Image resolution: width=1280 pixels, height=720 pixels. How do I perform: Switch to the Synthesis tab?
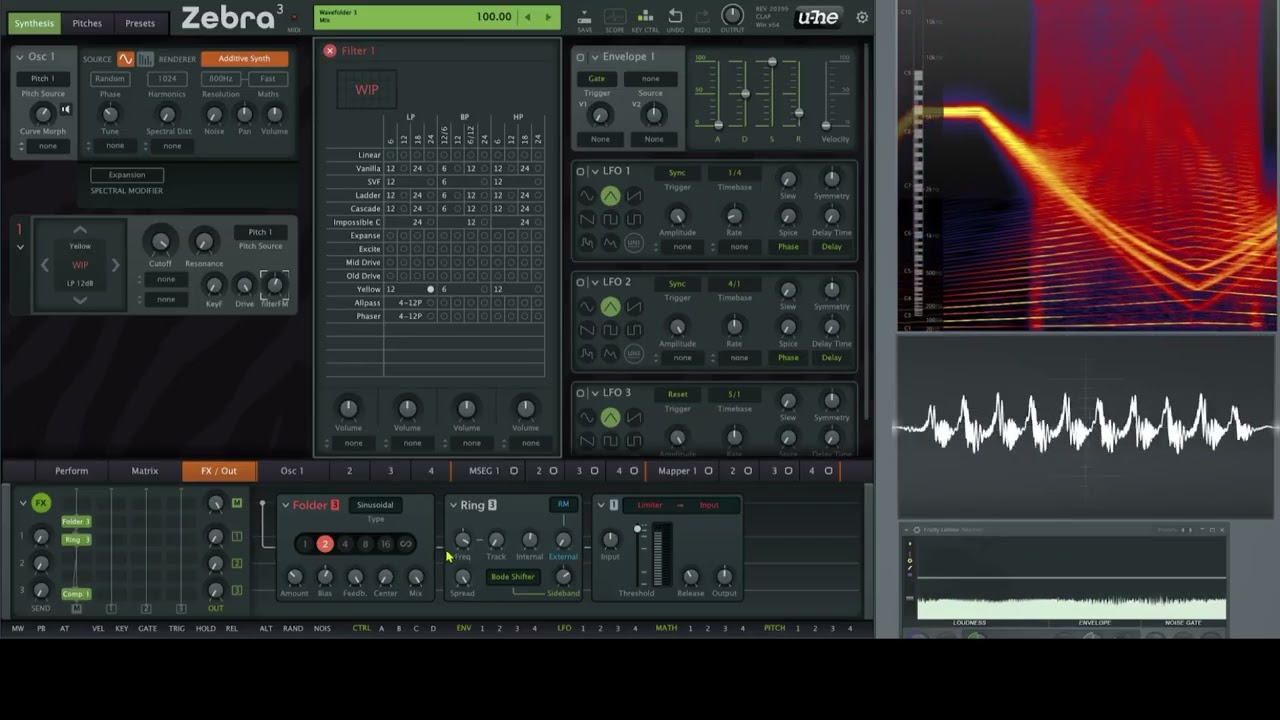click(x=34, y=23)
